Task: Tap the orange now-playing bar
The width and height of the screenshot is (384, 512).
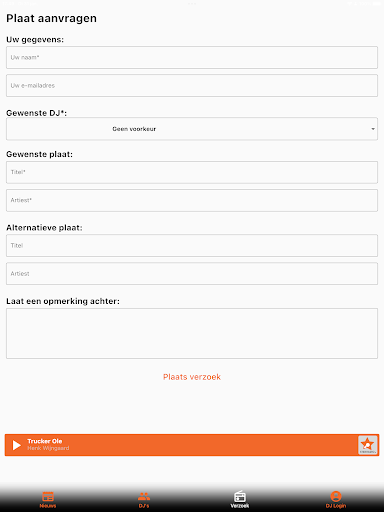Action: [192, 445]
